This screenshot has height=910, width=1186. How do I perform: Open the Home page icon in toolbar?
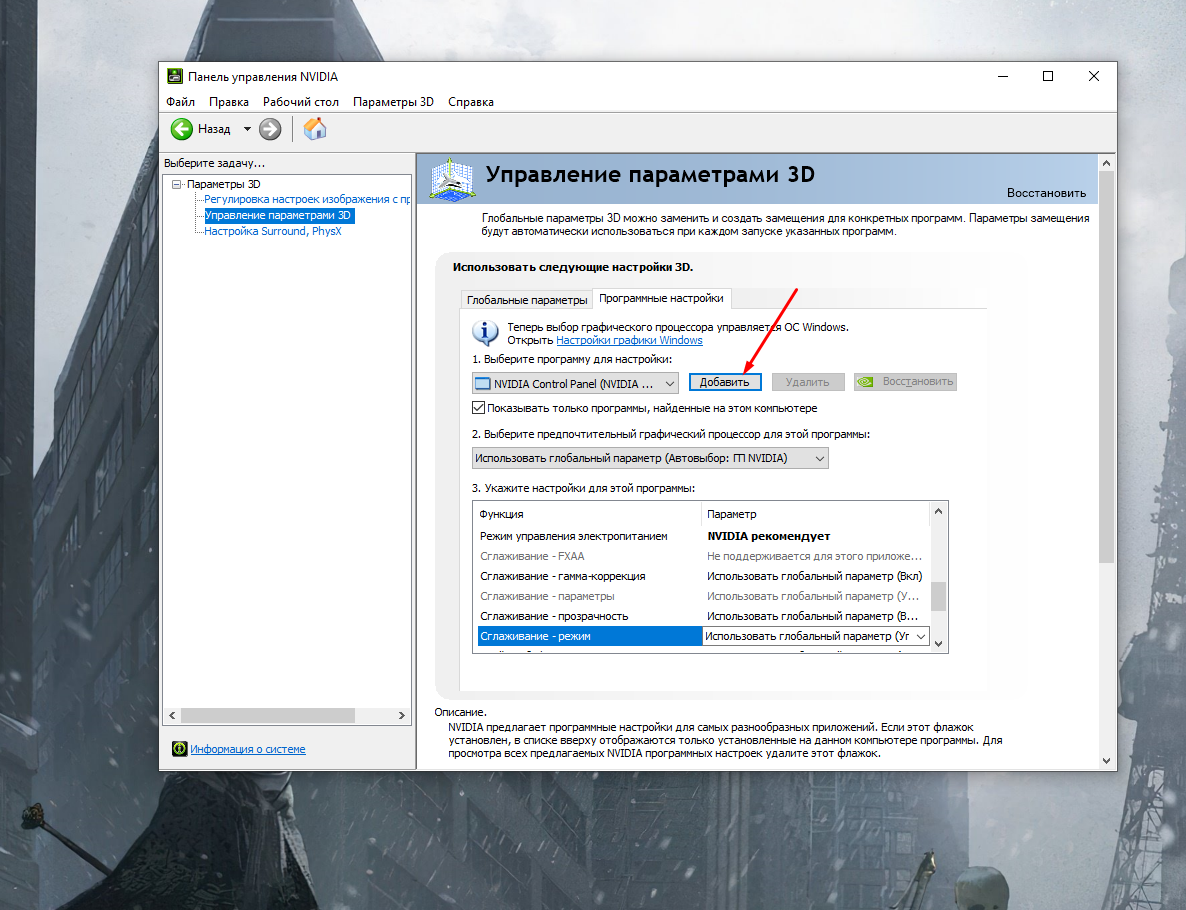click(x=315, y=129)
